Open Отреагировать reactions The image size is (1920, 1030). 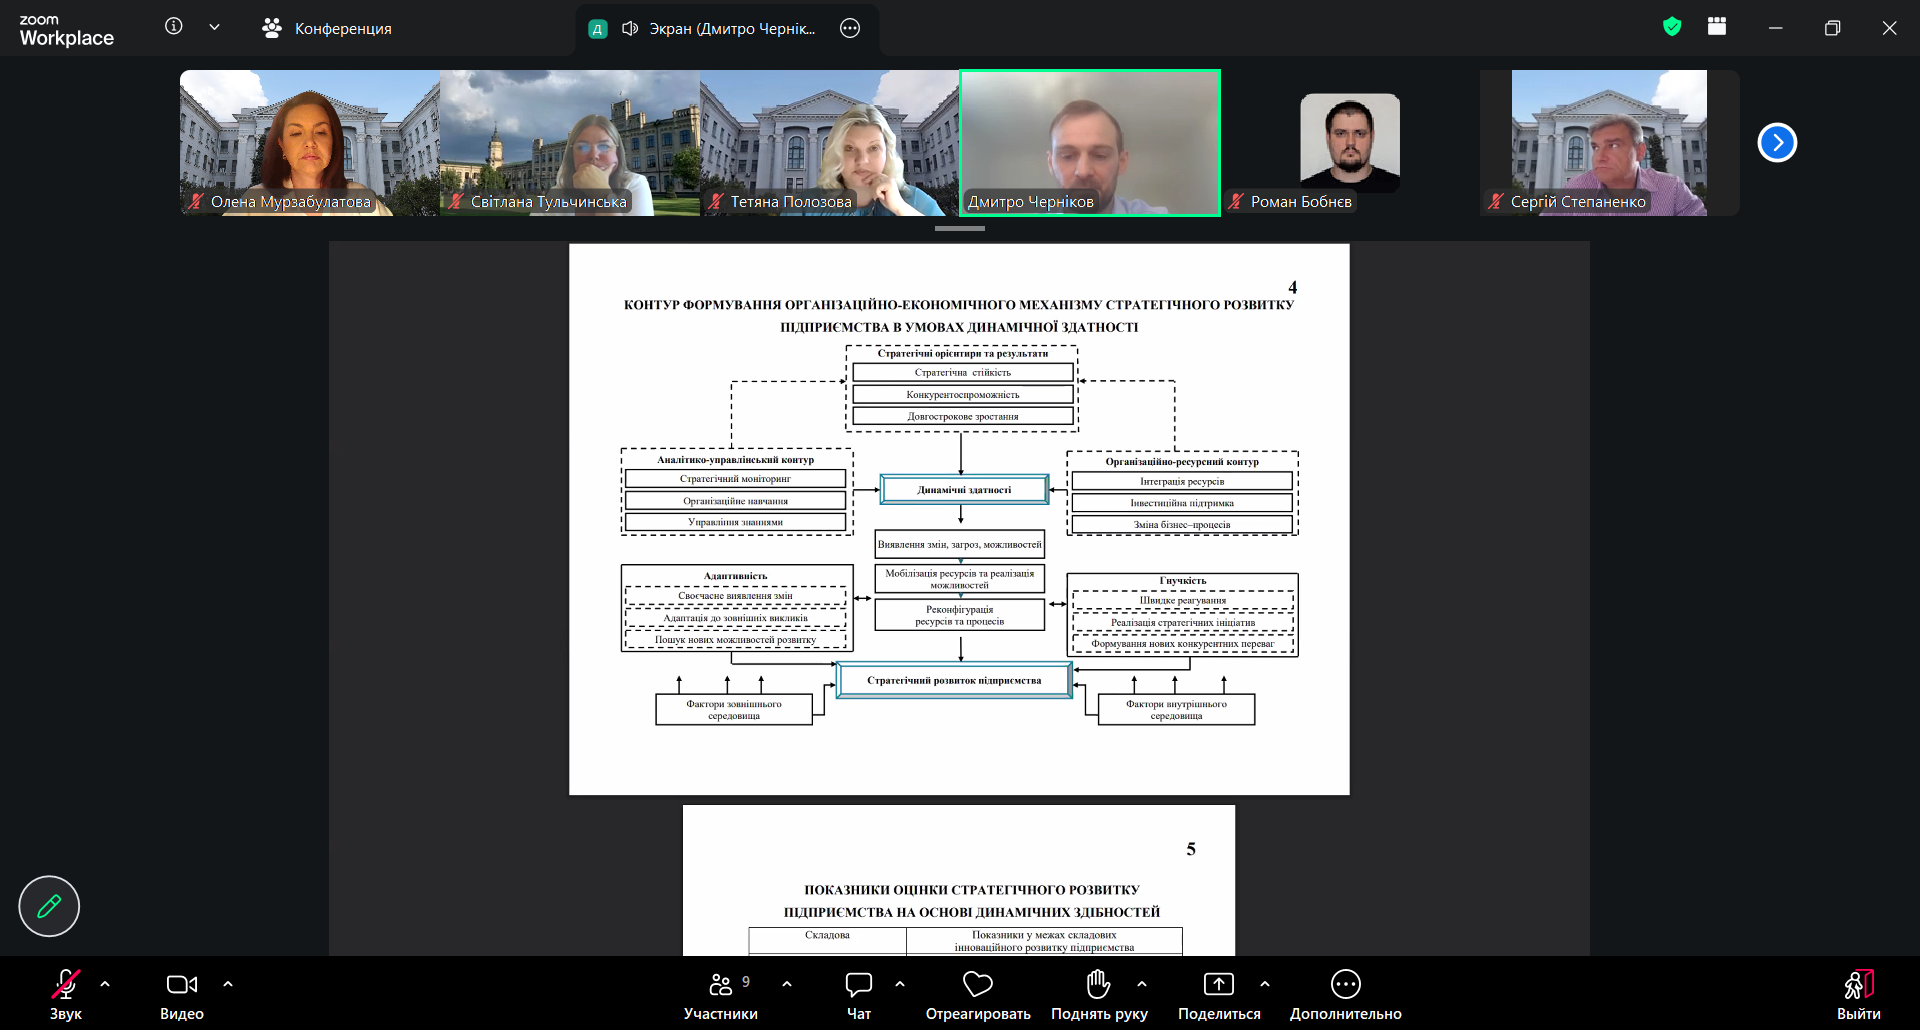tap(978, 995)
